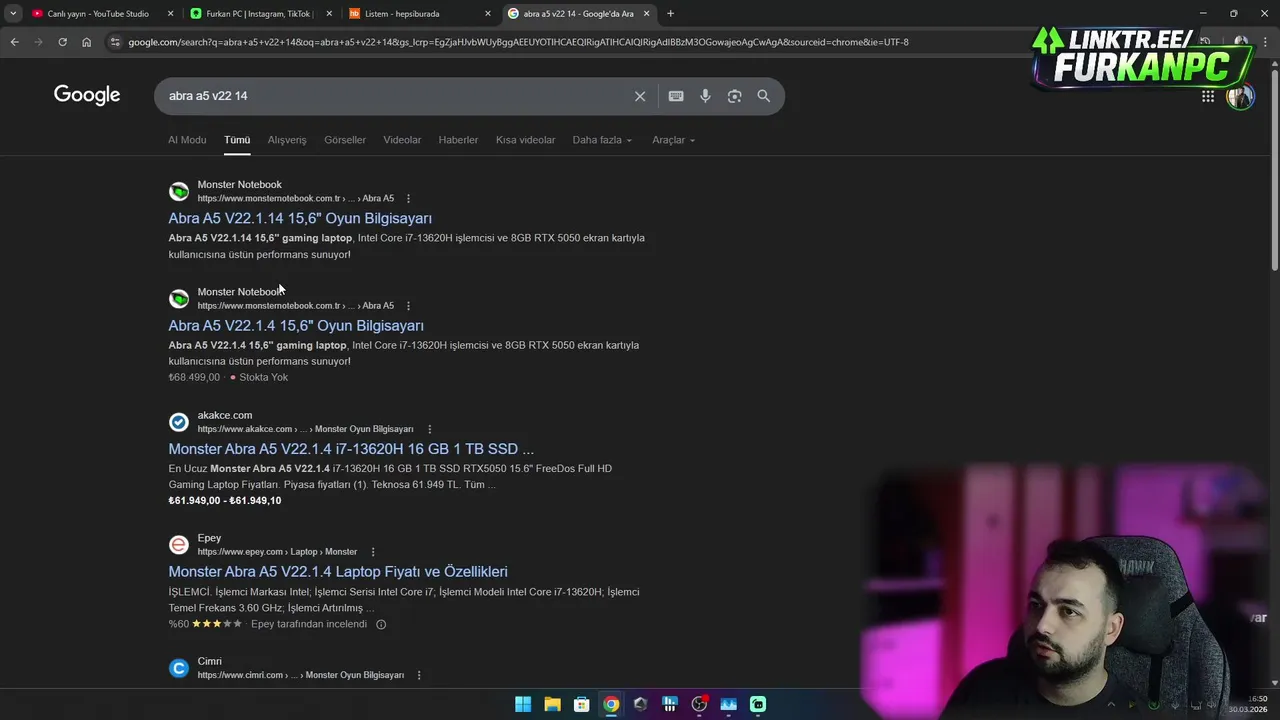Screen dimensions: 1280x720
Task: Select the AI Modu search filter
Action: (x=187, y=140)
